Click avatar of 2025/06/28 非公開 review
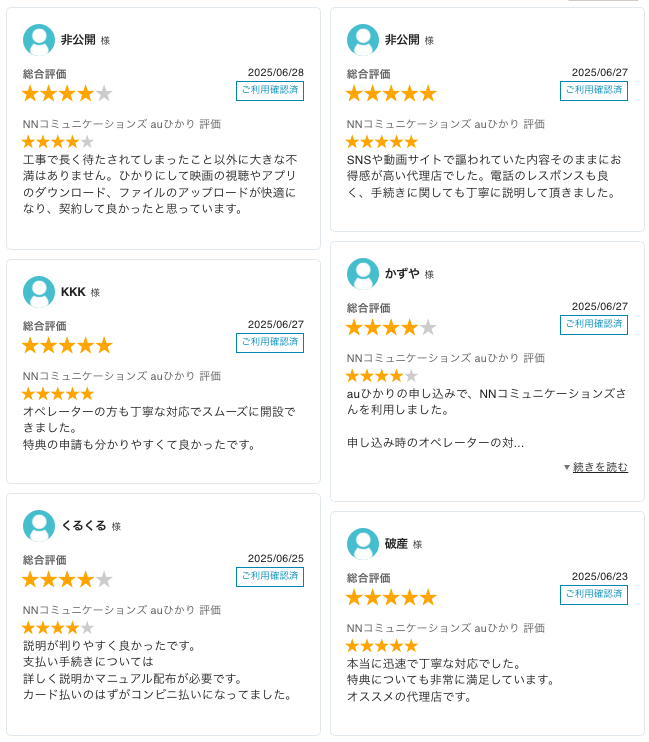 click(x=39, y=40)
